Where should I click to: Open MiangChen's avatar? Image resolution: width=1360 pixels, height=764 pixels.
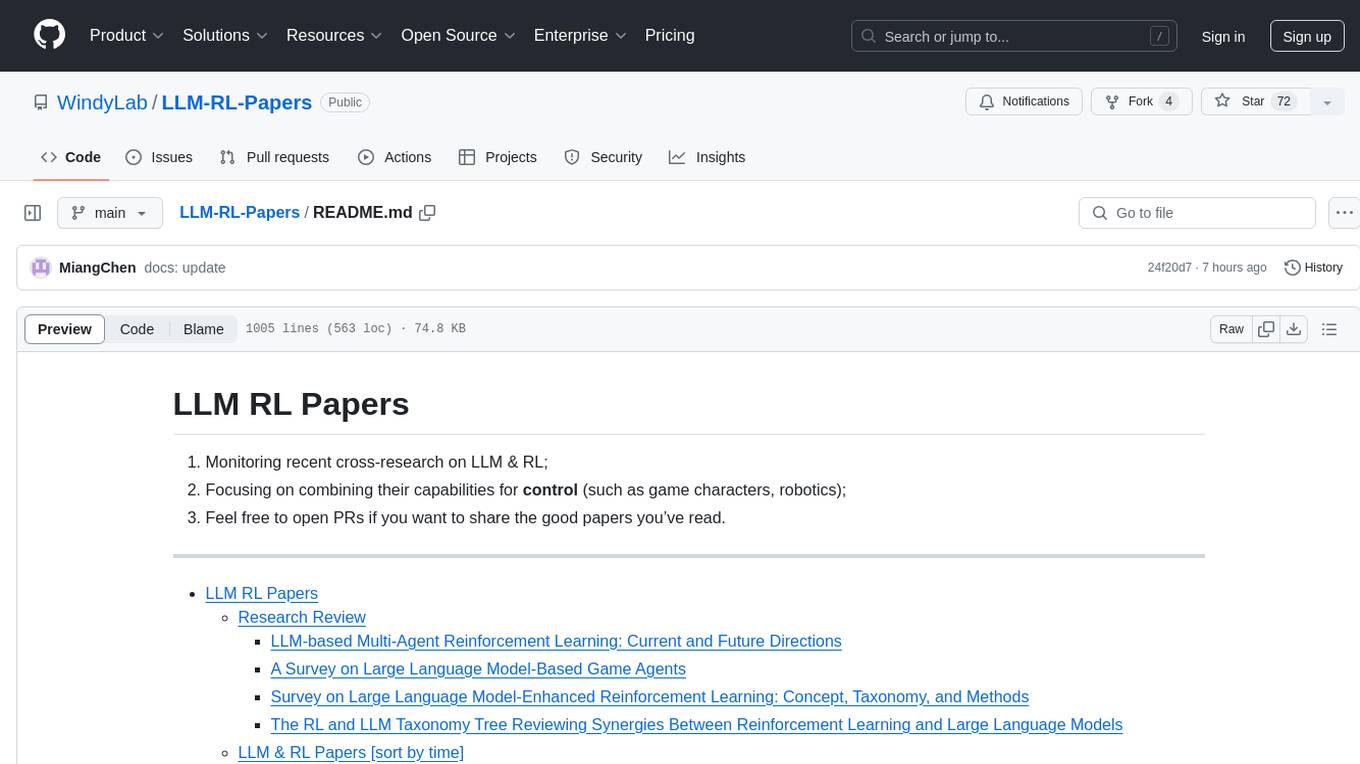coord(41,267)
